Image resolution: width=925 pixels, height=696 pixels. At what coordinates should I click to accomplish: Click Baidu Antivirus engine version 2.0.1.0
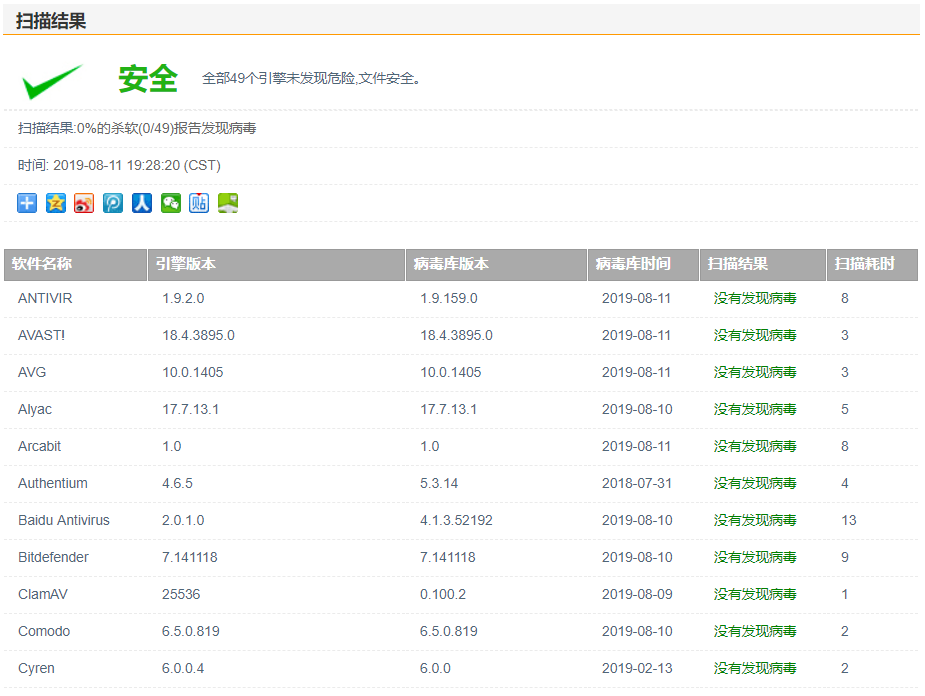[183, 521]
